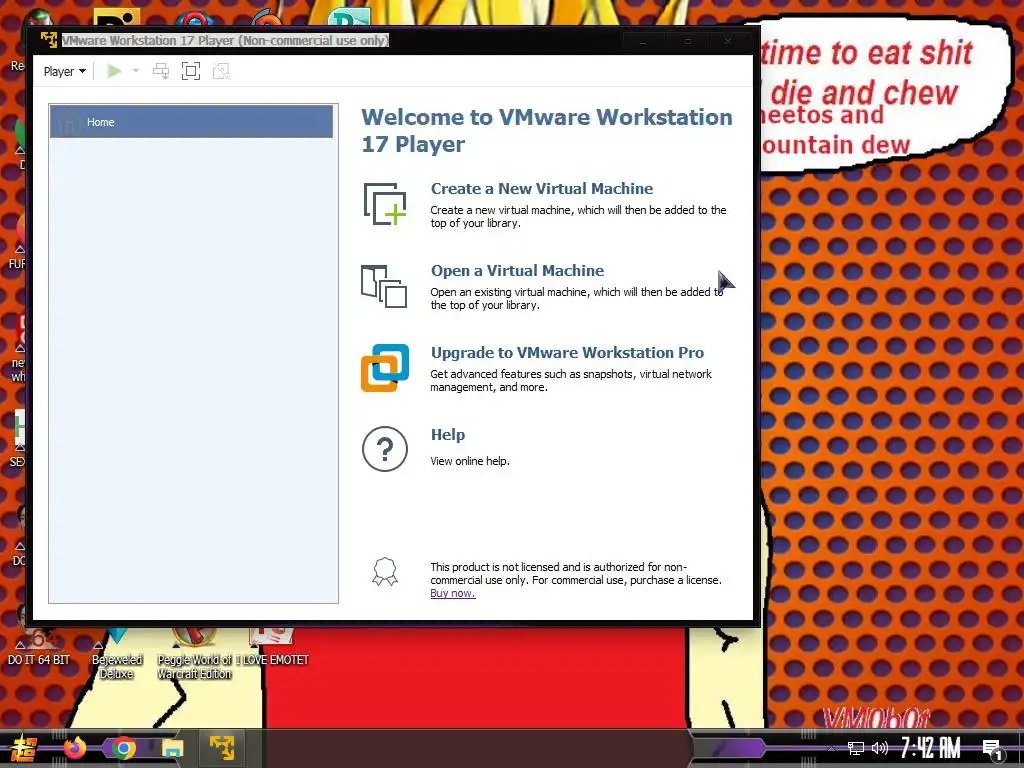Open the Start menu on the taskbar
The image size is (1024, 768).
tap(23, 748)
